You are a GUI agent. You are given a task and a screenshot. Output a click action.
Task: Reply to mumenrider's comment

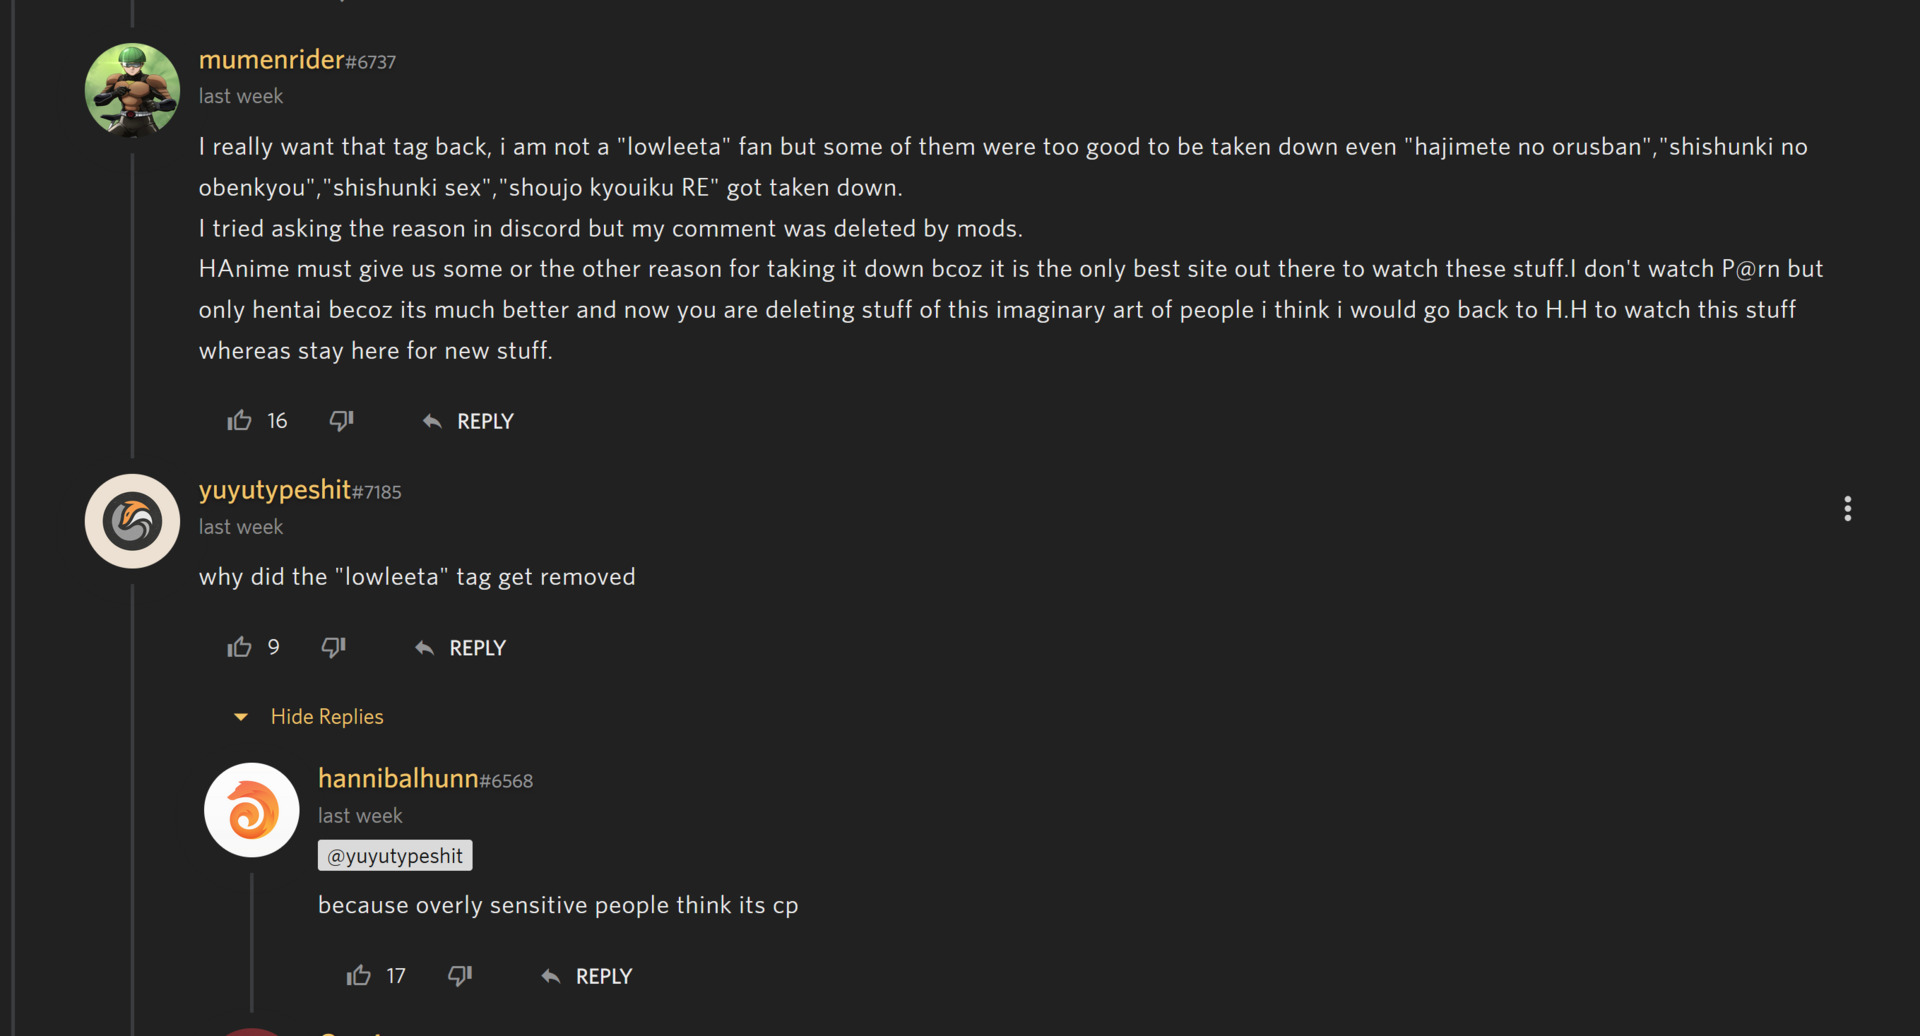[x=468, y=422]
